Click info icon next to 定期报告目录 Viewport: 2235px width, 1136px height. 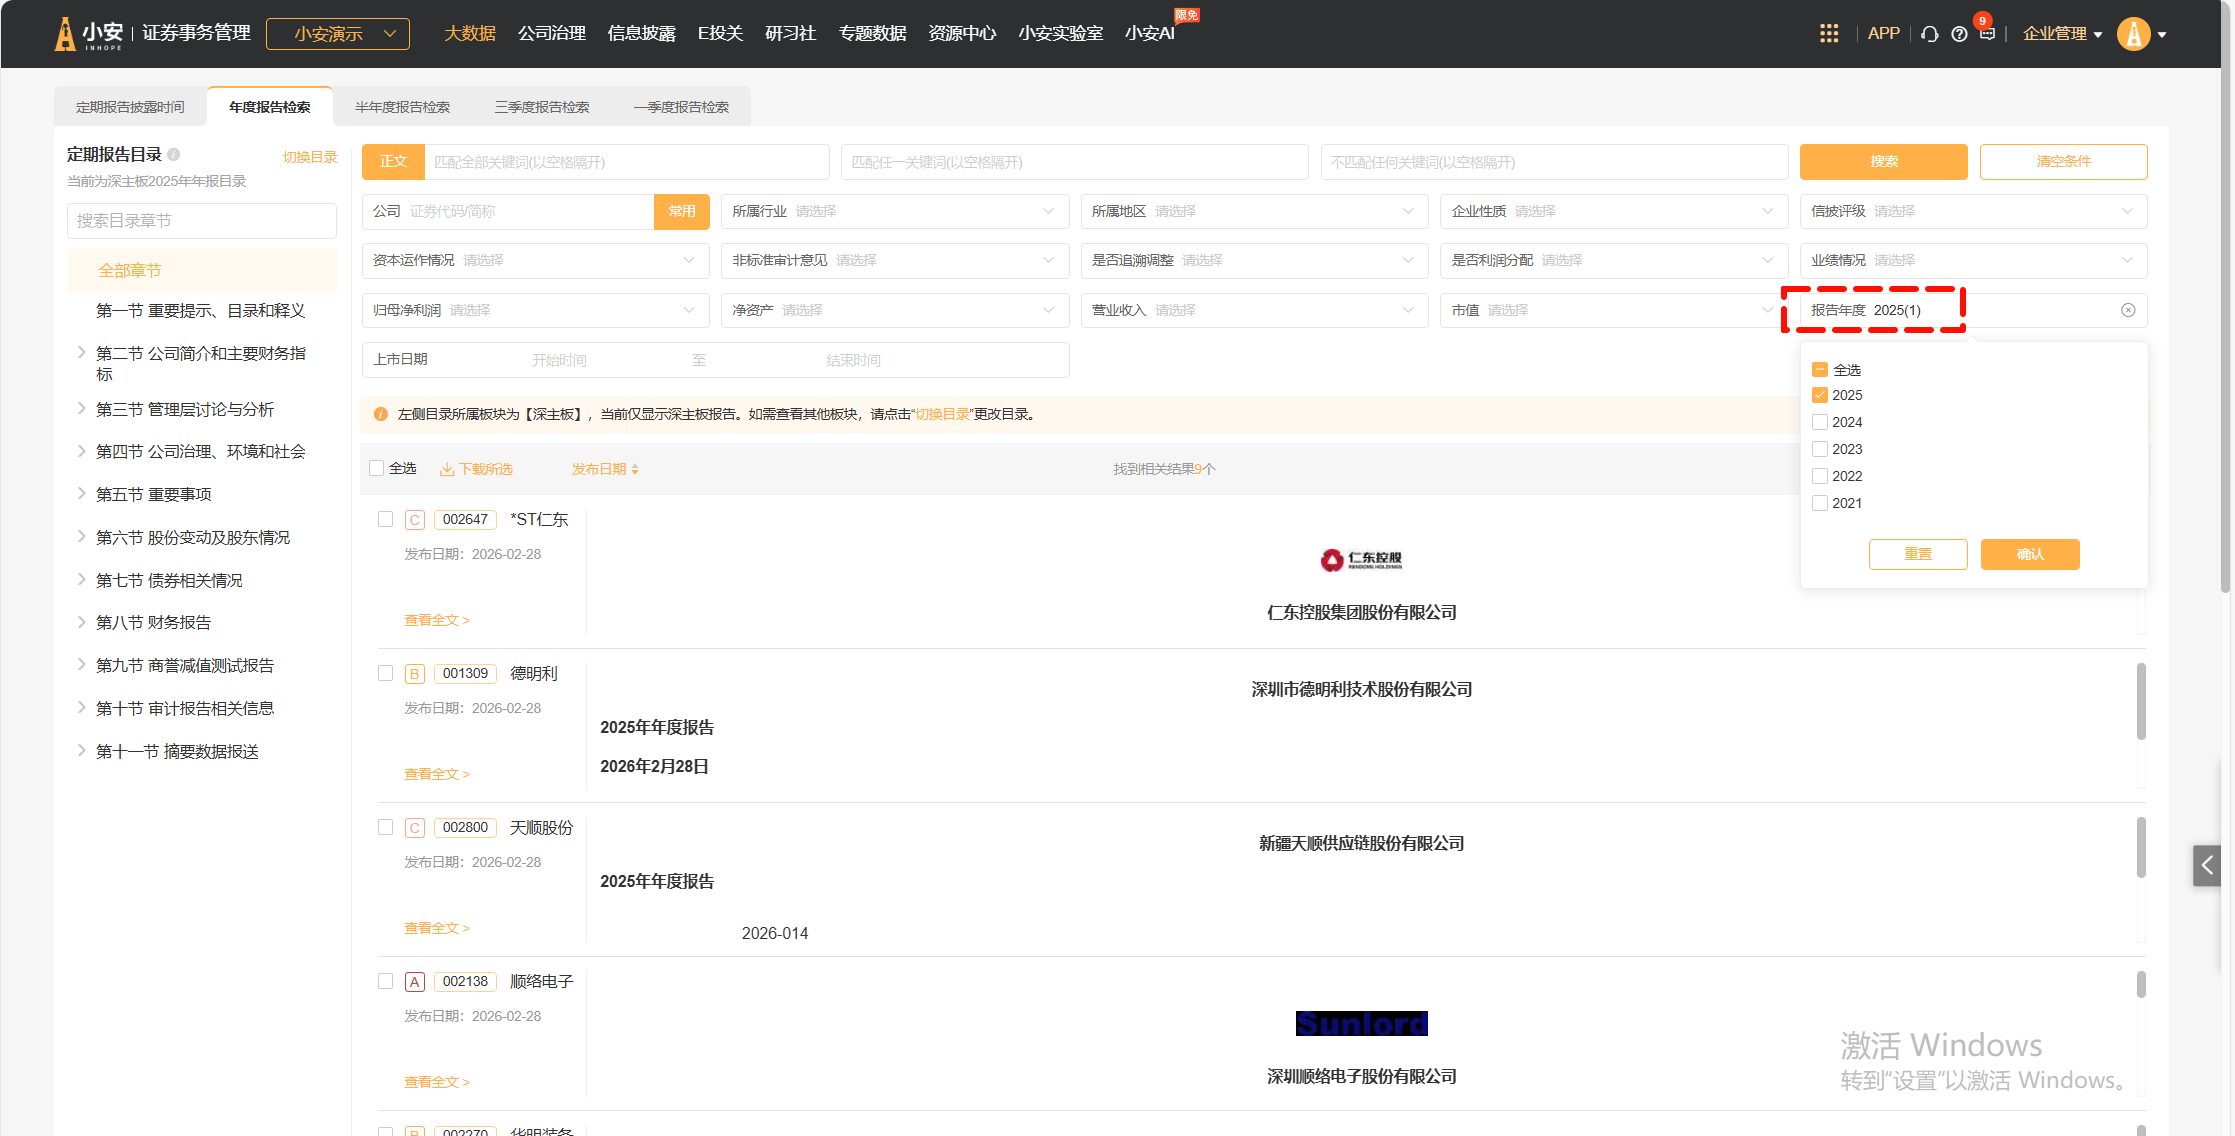[x=174, y=155]
